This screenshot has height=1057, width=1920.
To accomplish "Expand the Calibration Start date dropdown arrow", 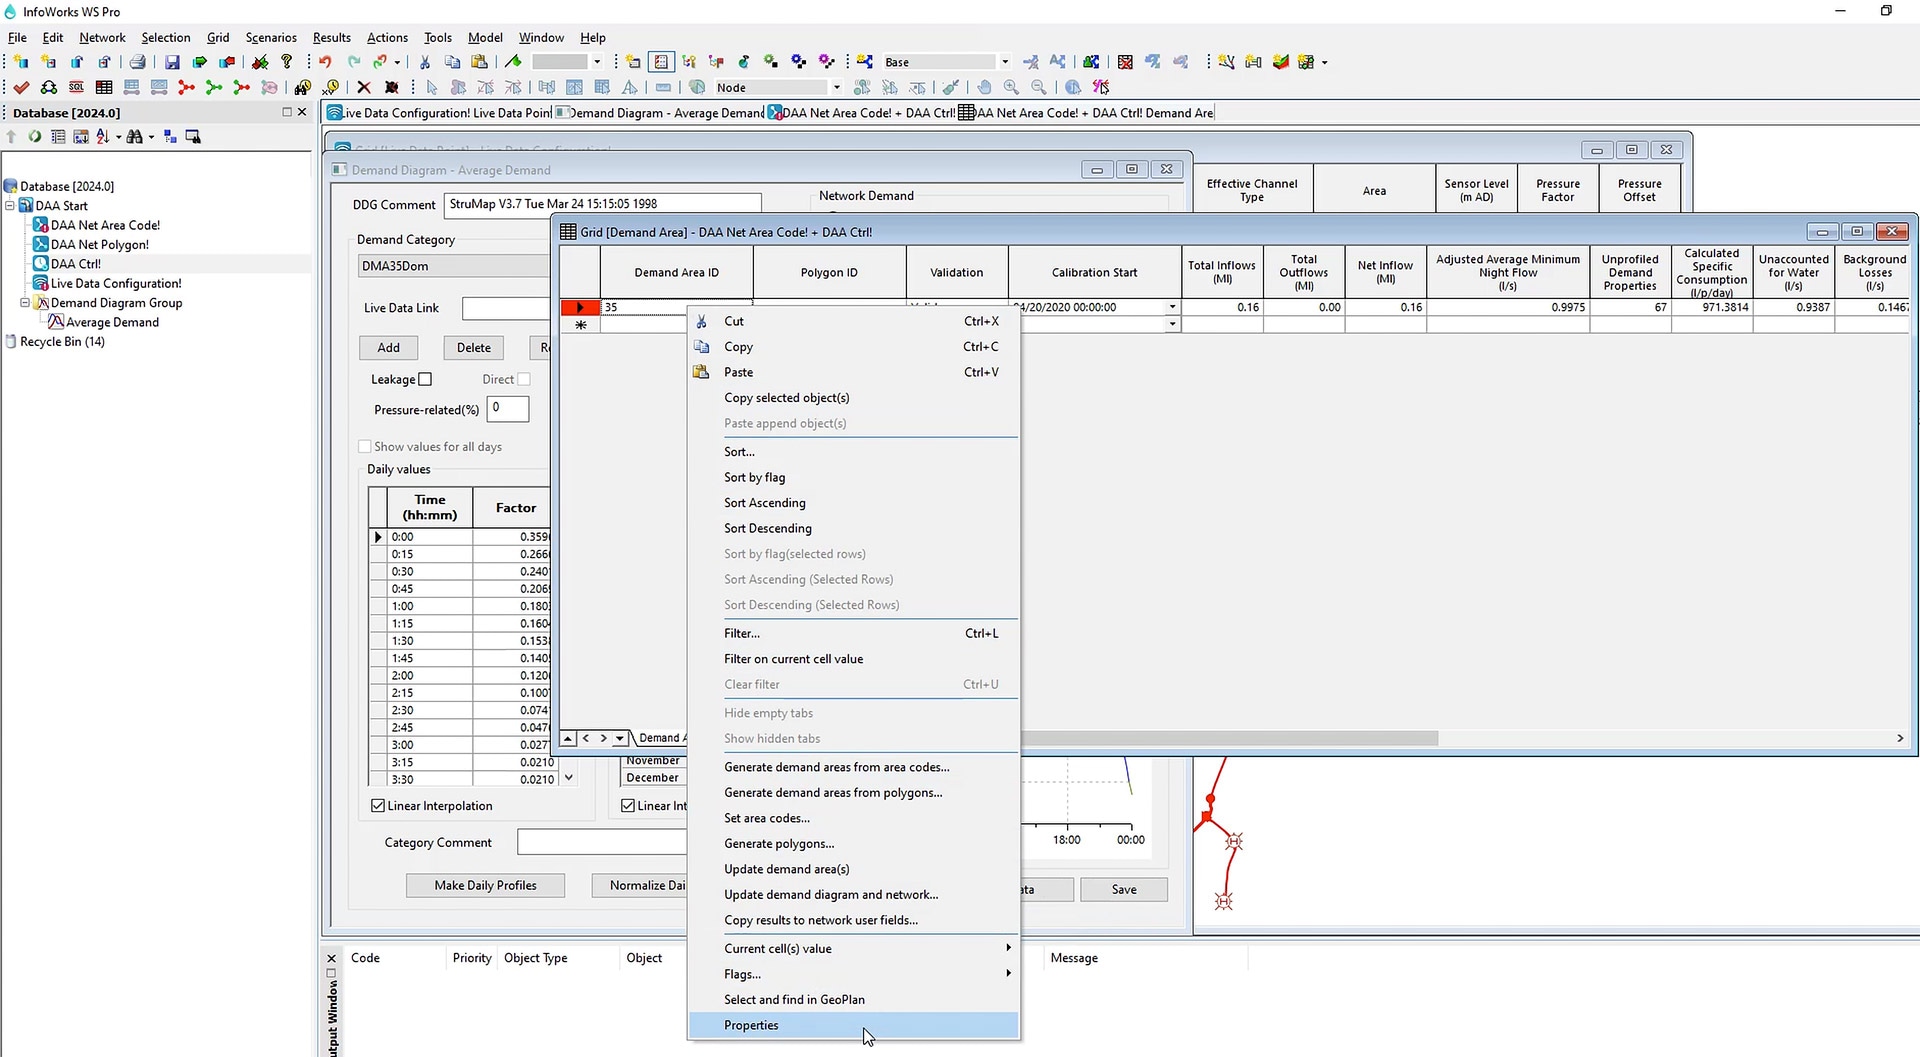I will [1171, 308].
